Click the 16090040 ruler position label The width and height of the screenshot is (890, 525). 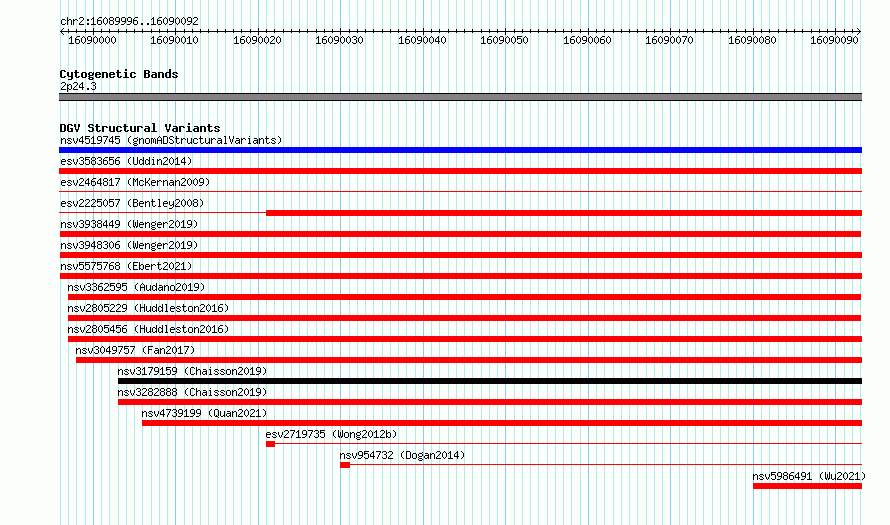[x=422, y=40]
